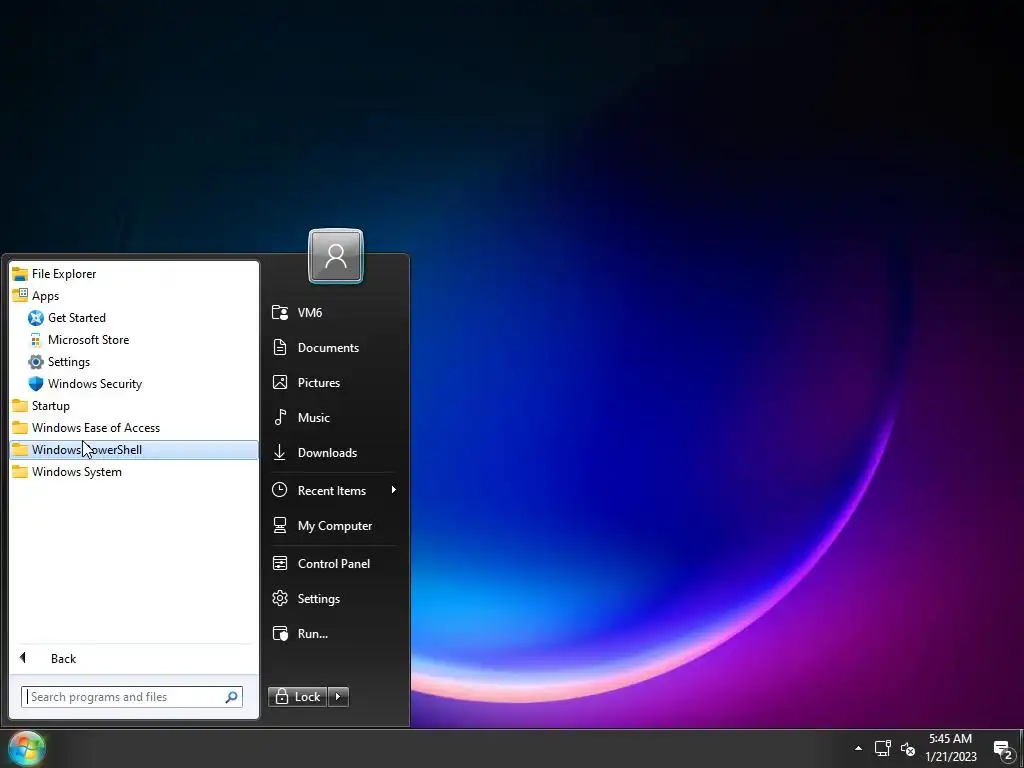Click the Pictures frame icon
Image resolution: width=1024 pixels, height=768 pixels.
click(x=280, y=382)
